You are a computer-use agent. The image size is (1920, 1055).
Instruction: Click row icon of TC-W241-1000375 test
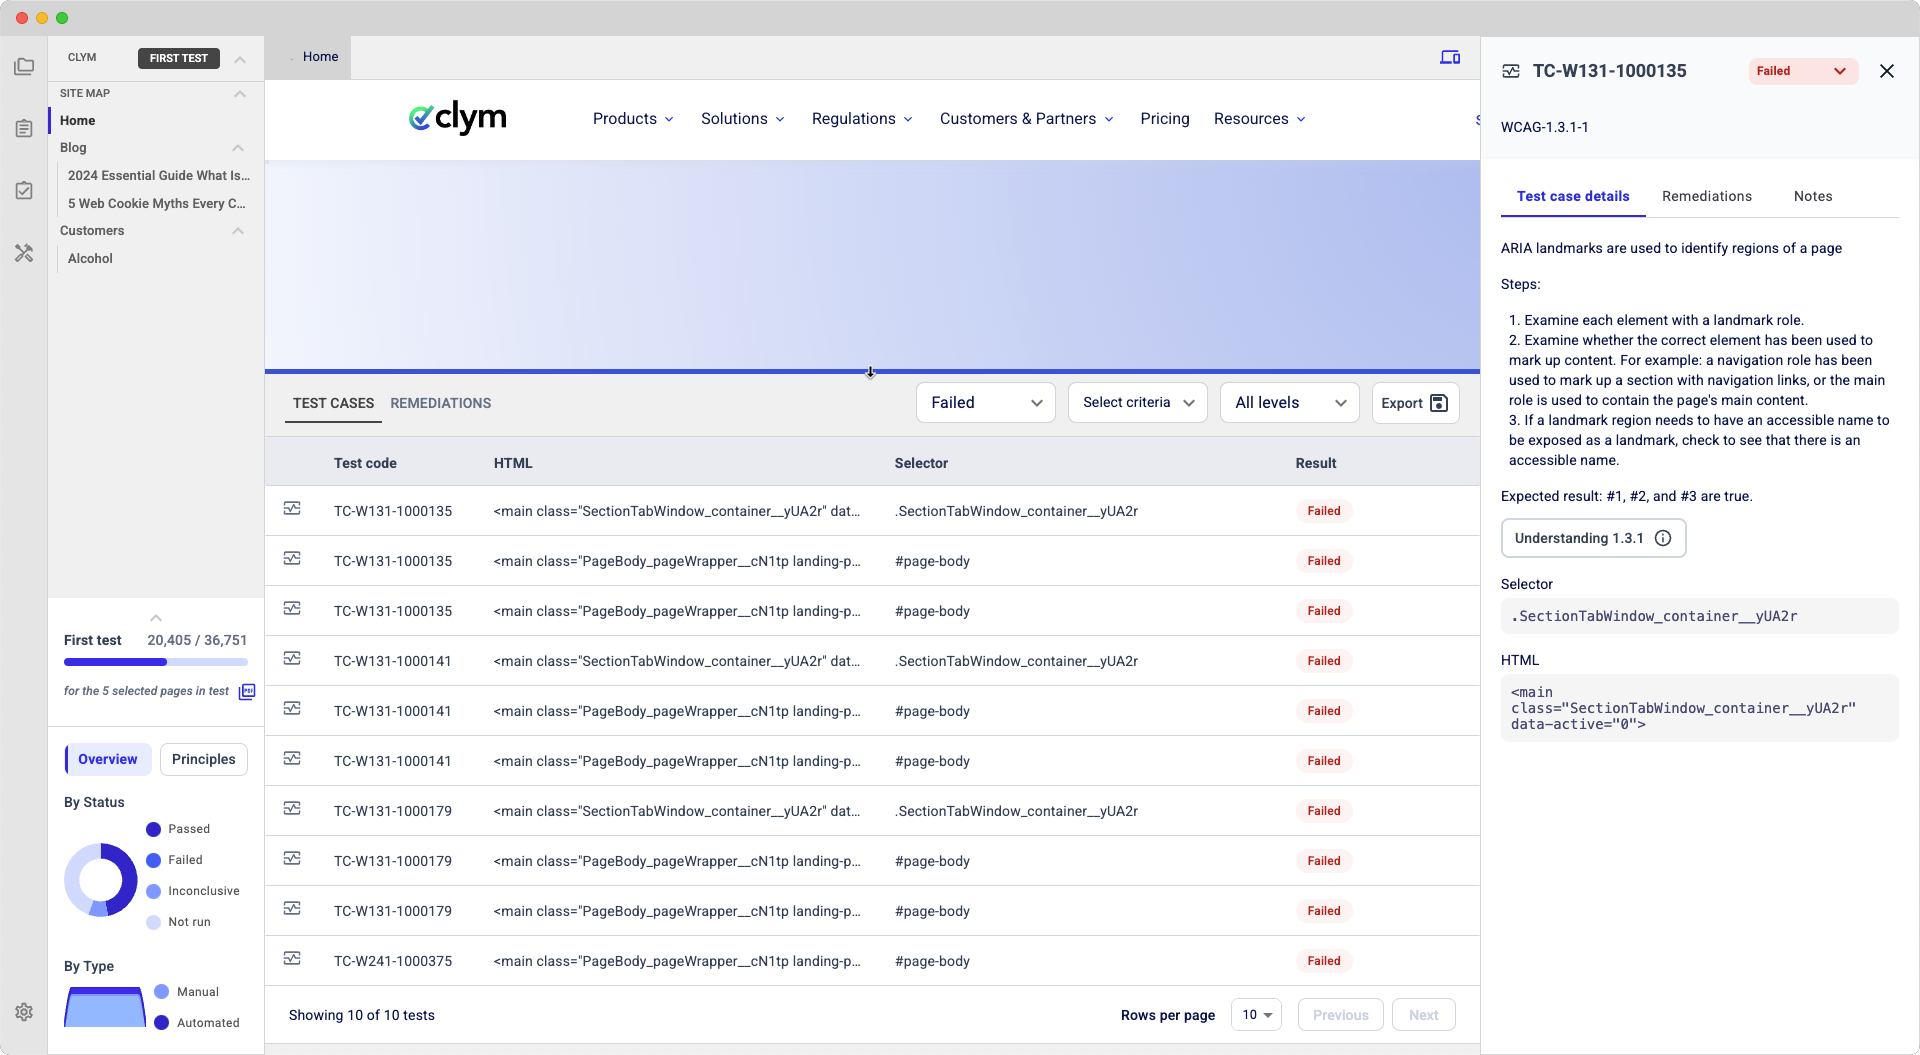(x=292, y=959)
